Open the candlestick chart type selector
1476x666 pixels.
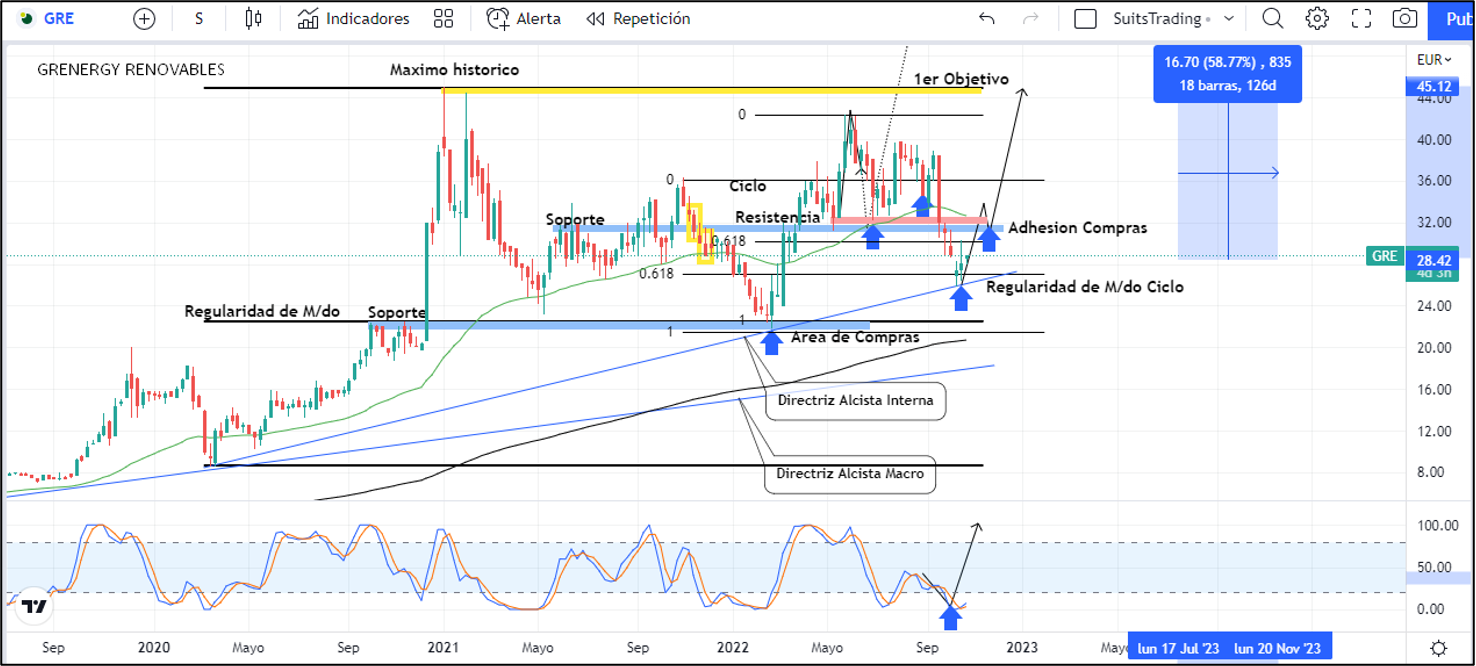253,19
